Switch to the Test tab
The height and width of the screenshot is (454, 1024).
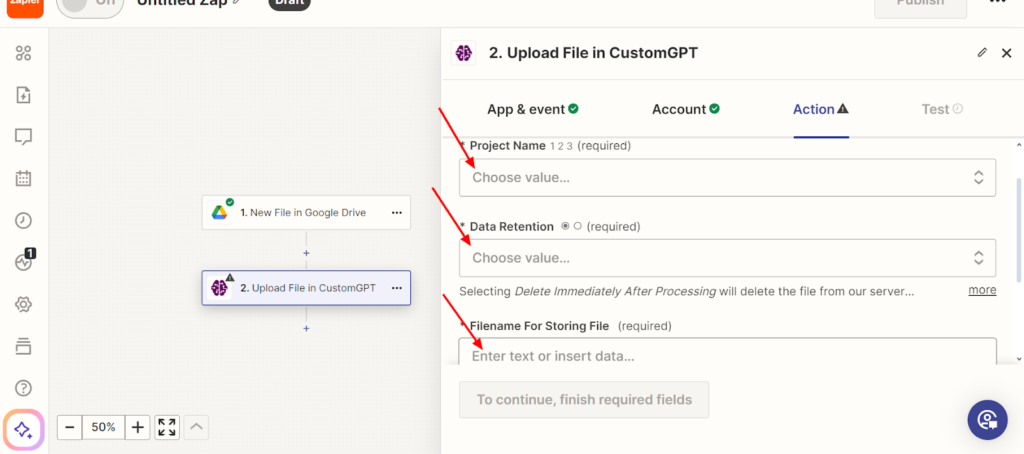coord(942,109)
